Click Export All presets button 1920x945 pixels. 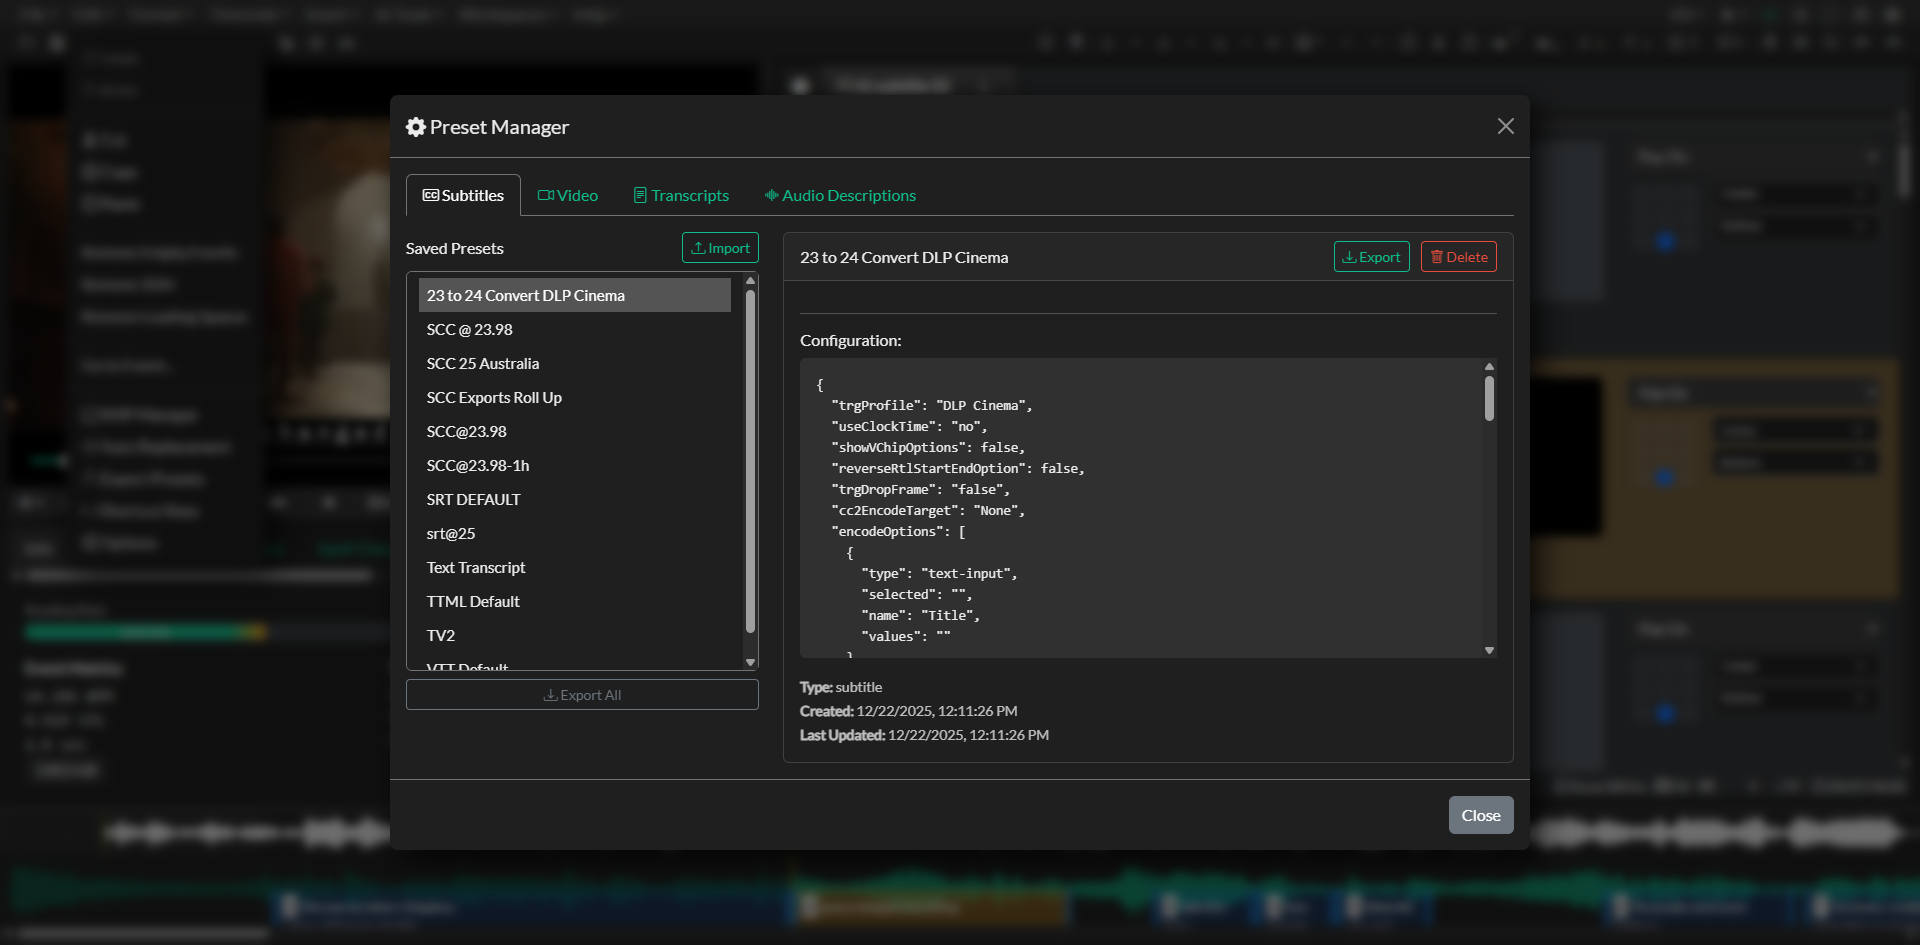[x=582, y=695]
